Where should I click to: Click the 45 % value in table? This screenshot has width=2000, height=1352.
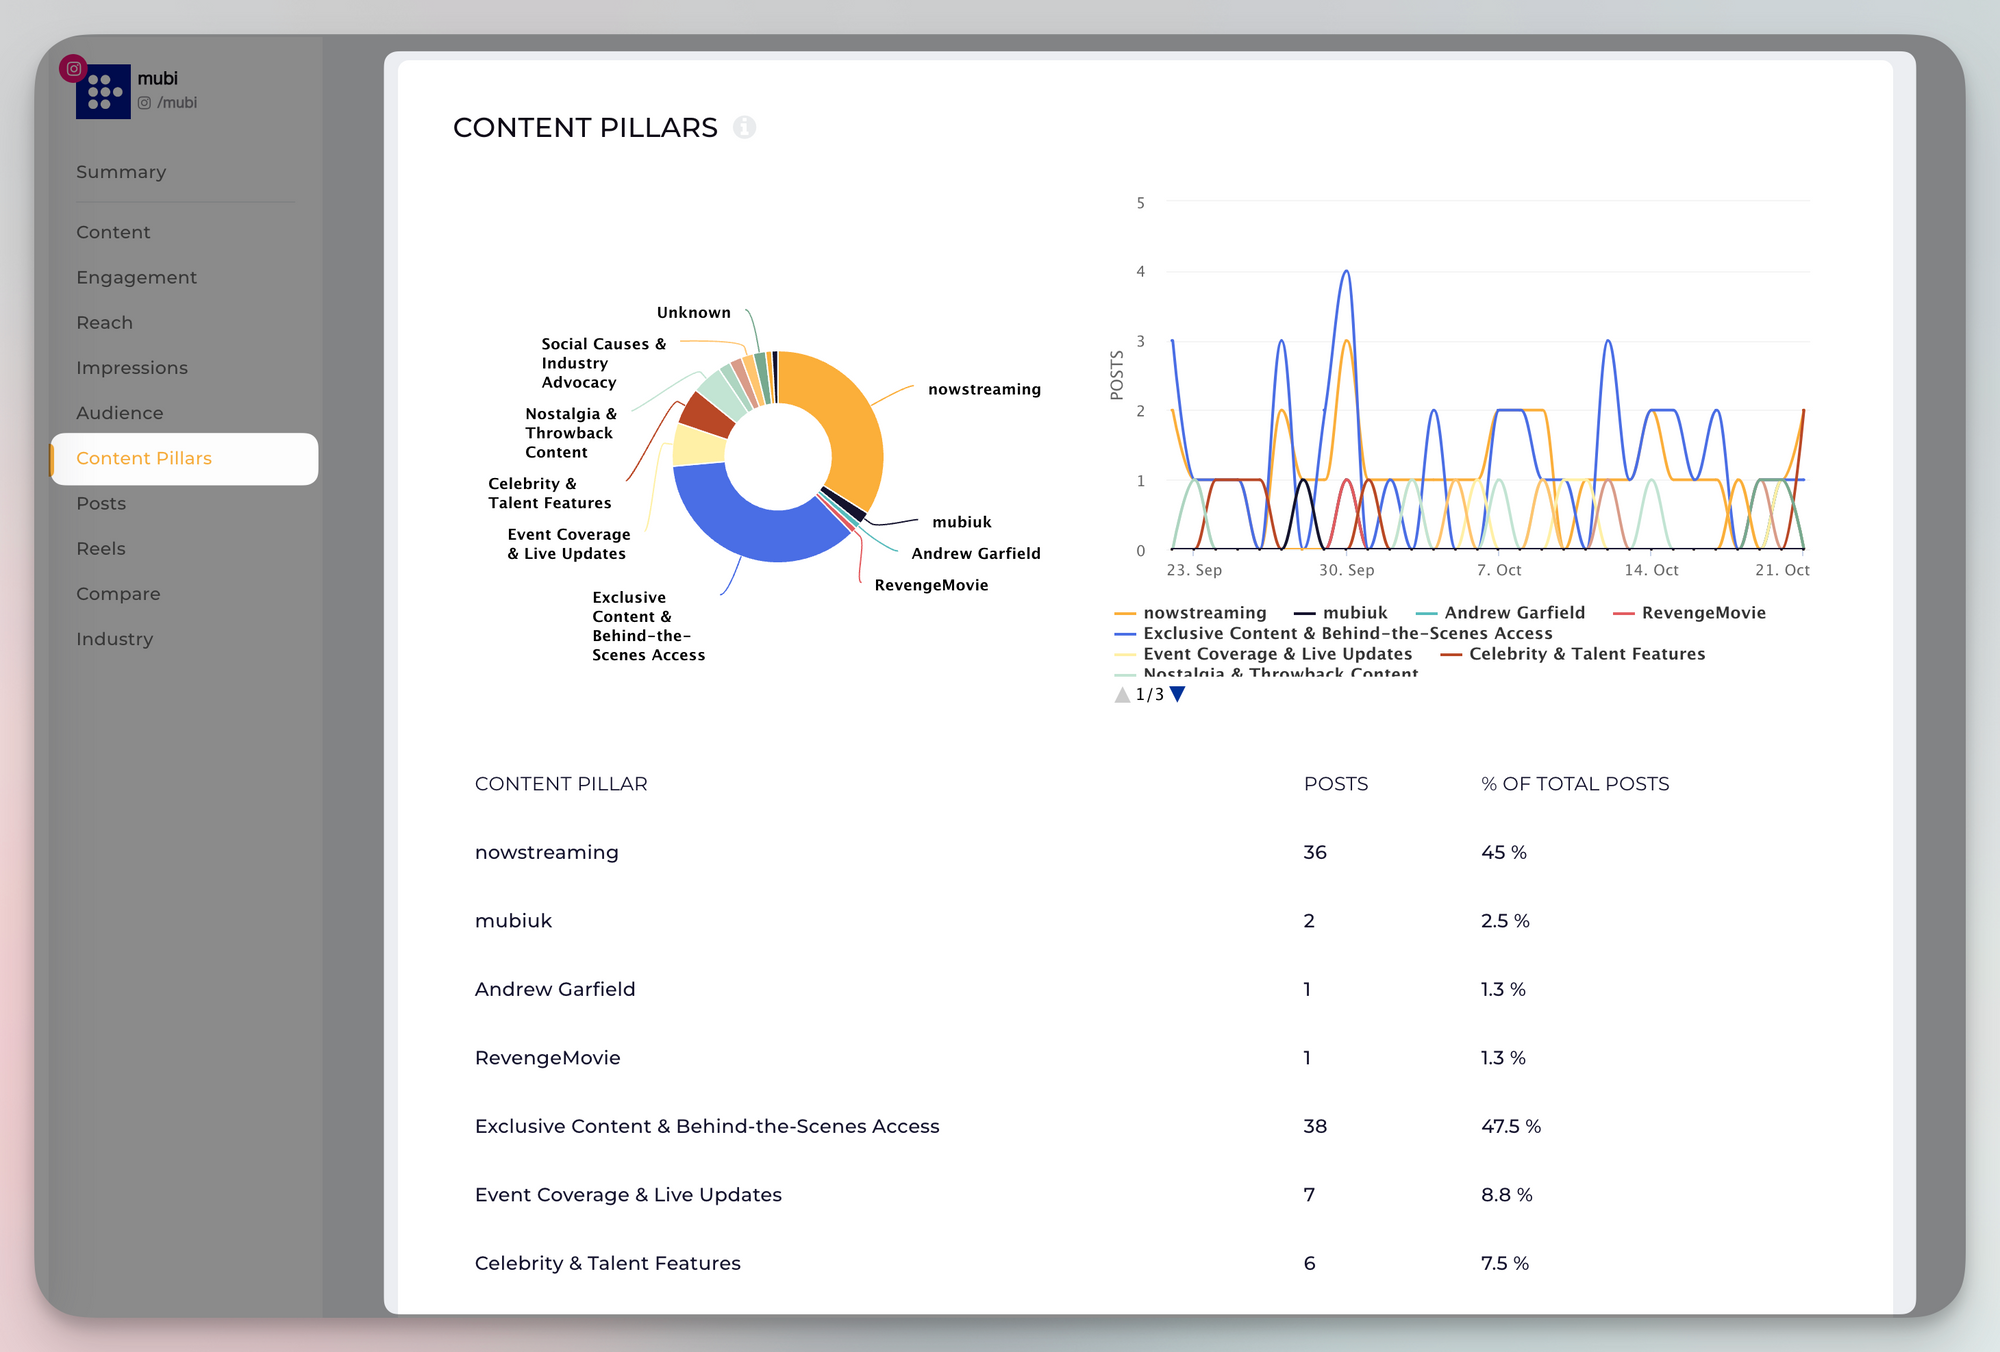(1504, 852)
